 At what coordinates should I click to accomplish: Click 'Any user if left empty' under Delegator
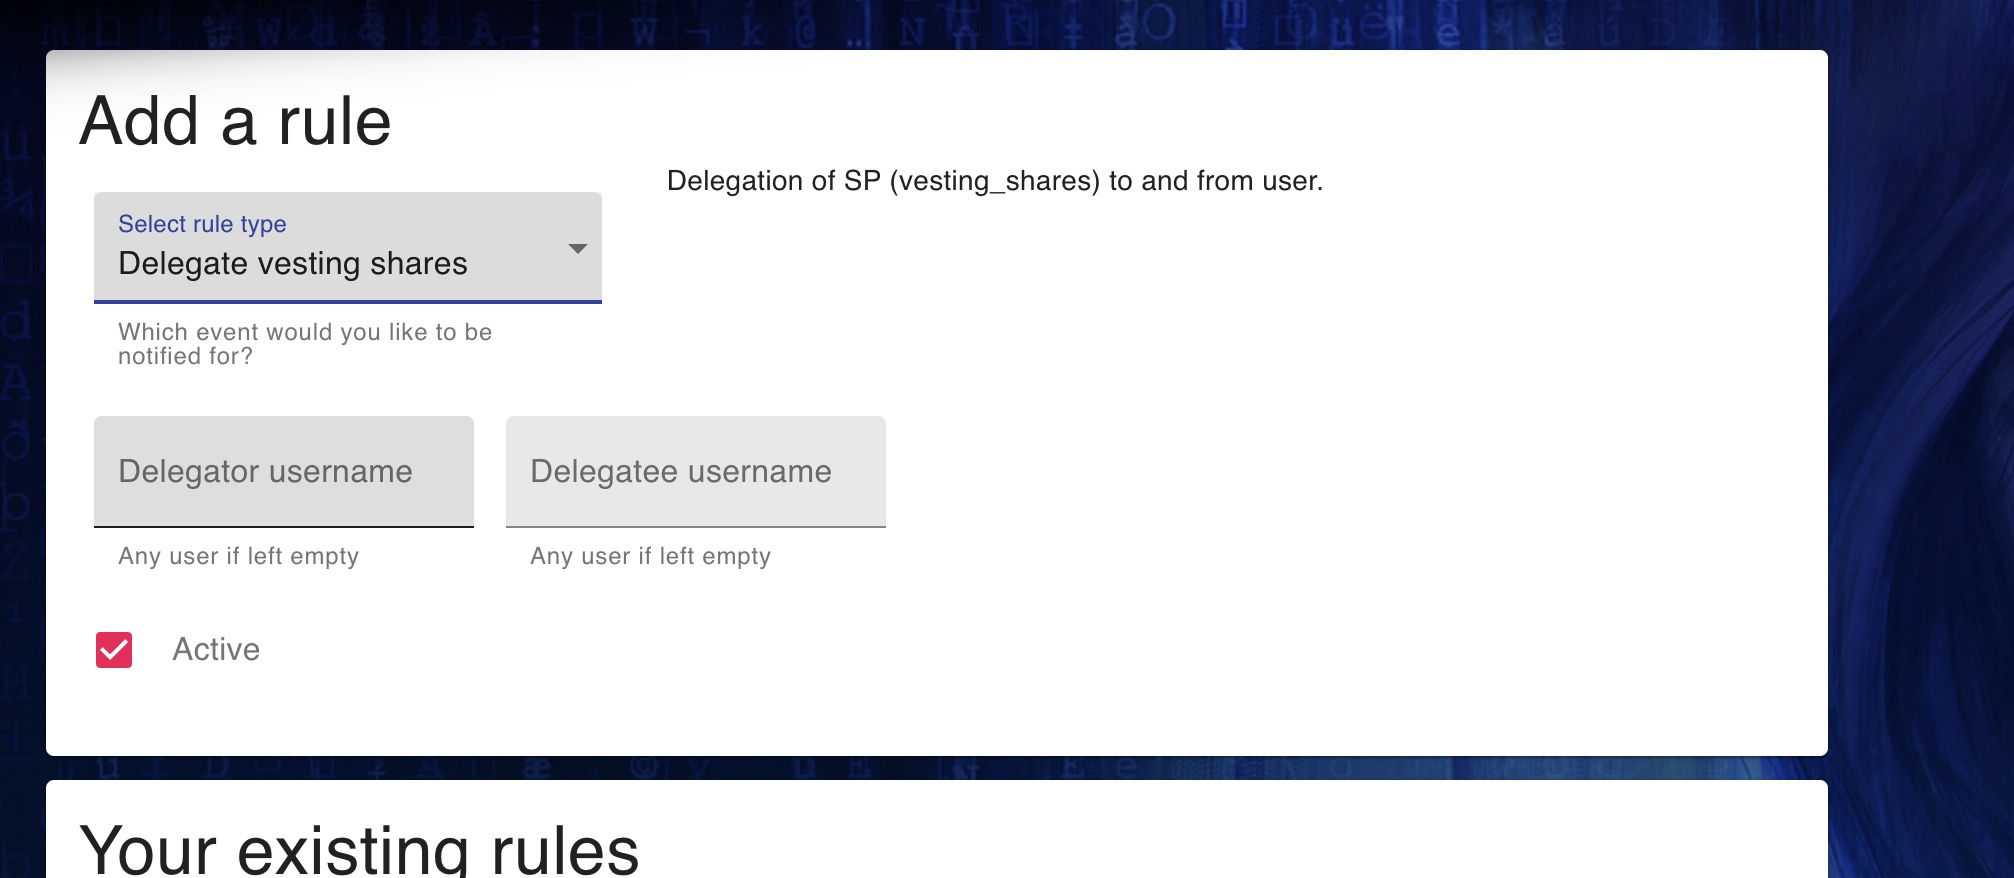[x=238, y=556]
